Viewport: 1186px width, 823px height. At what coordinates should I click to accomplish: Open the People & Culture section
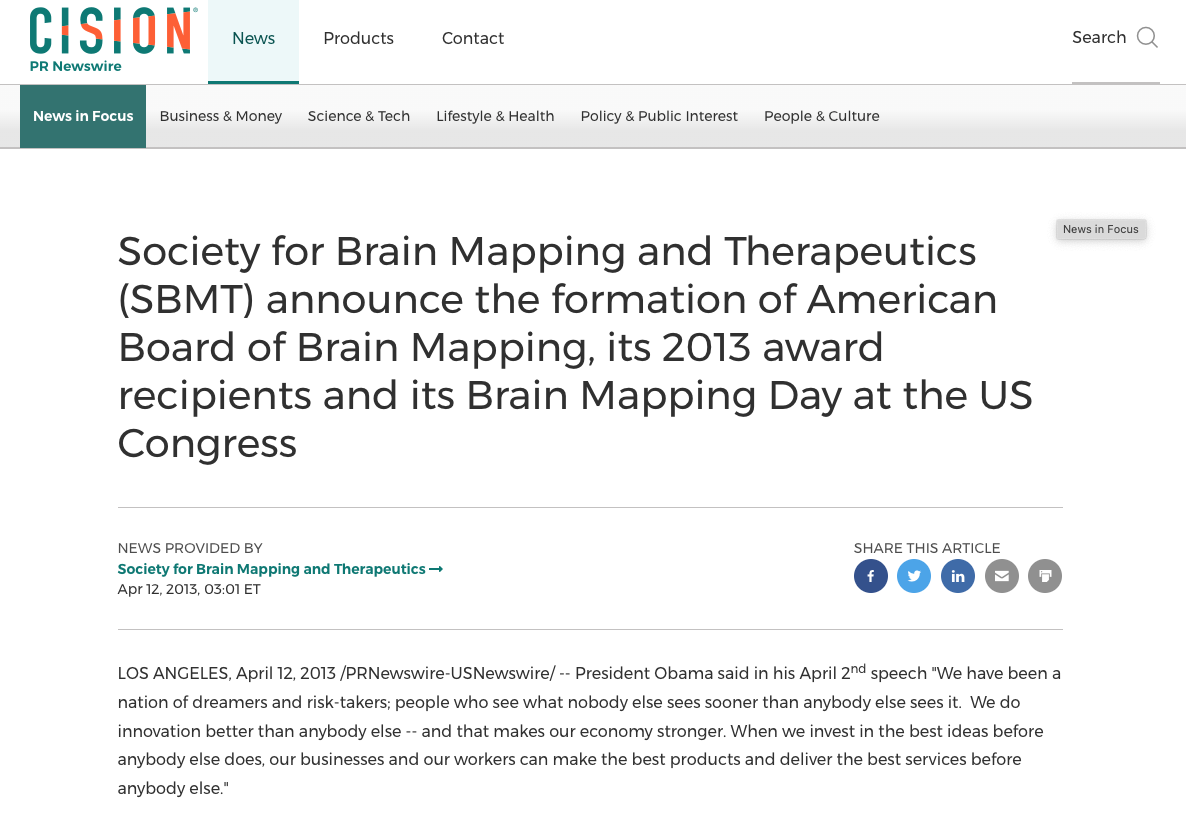click(x=821, y=116)
